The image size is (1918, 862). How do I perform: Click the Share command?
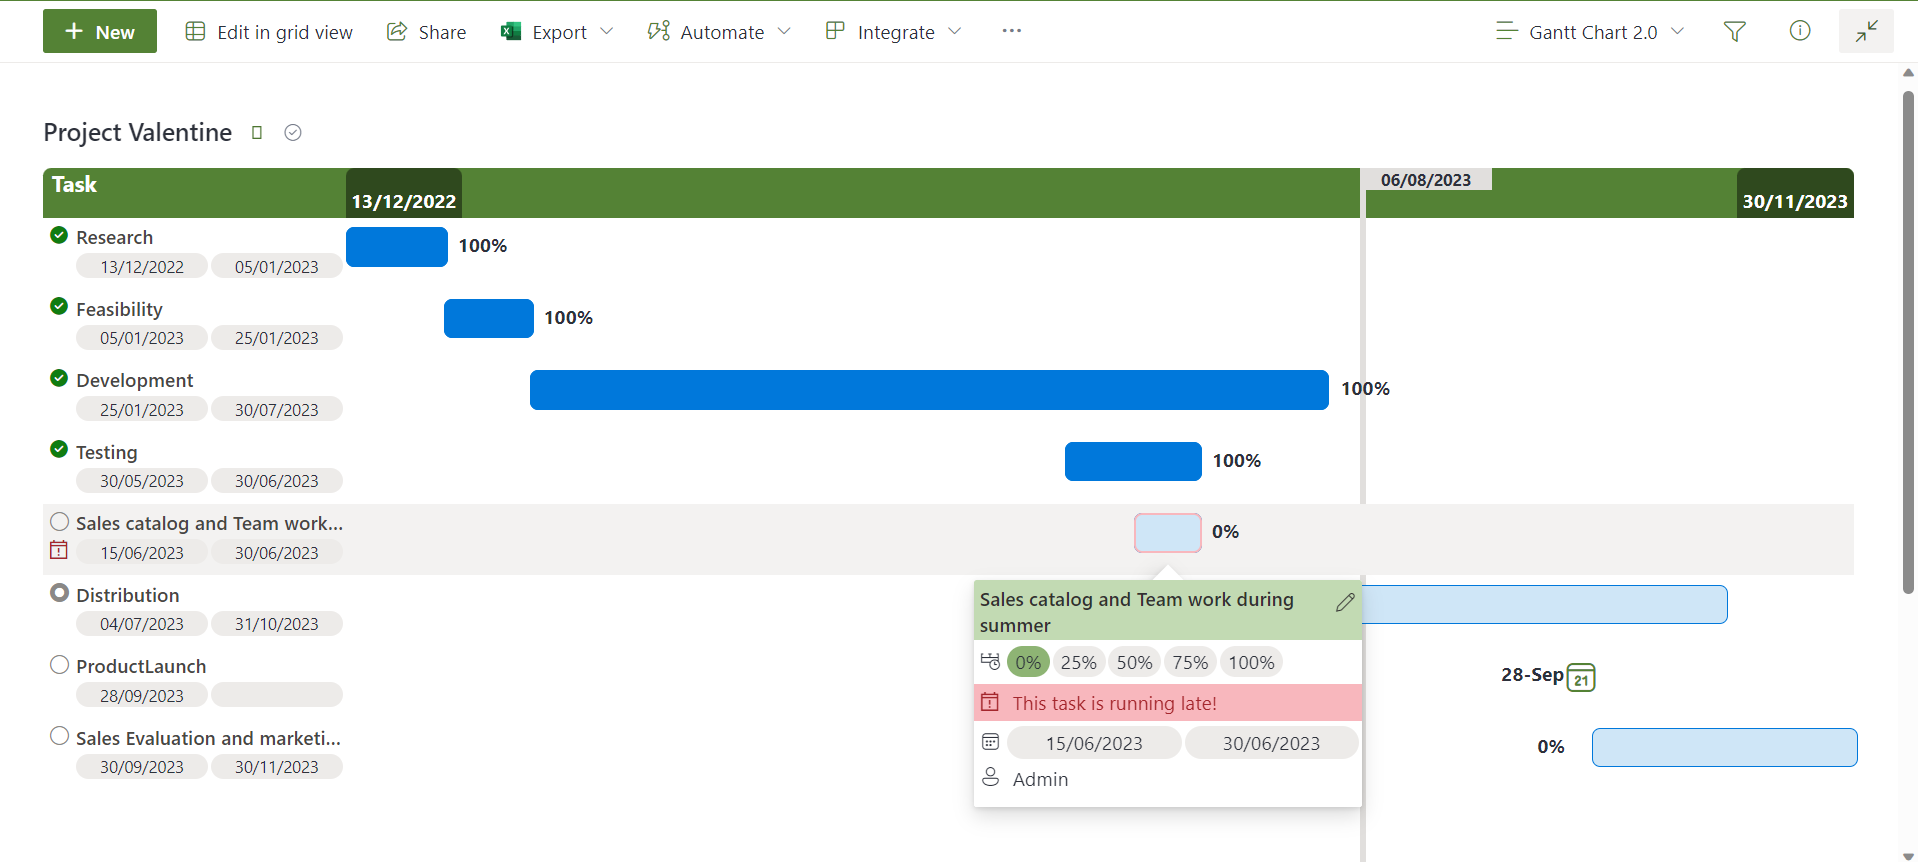(x=427, y=32)
